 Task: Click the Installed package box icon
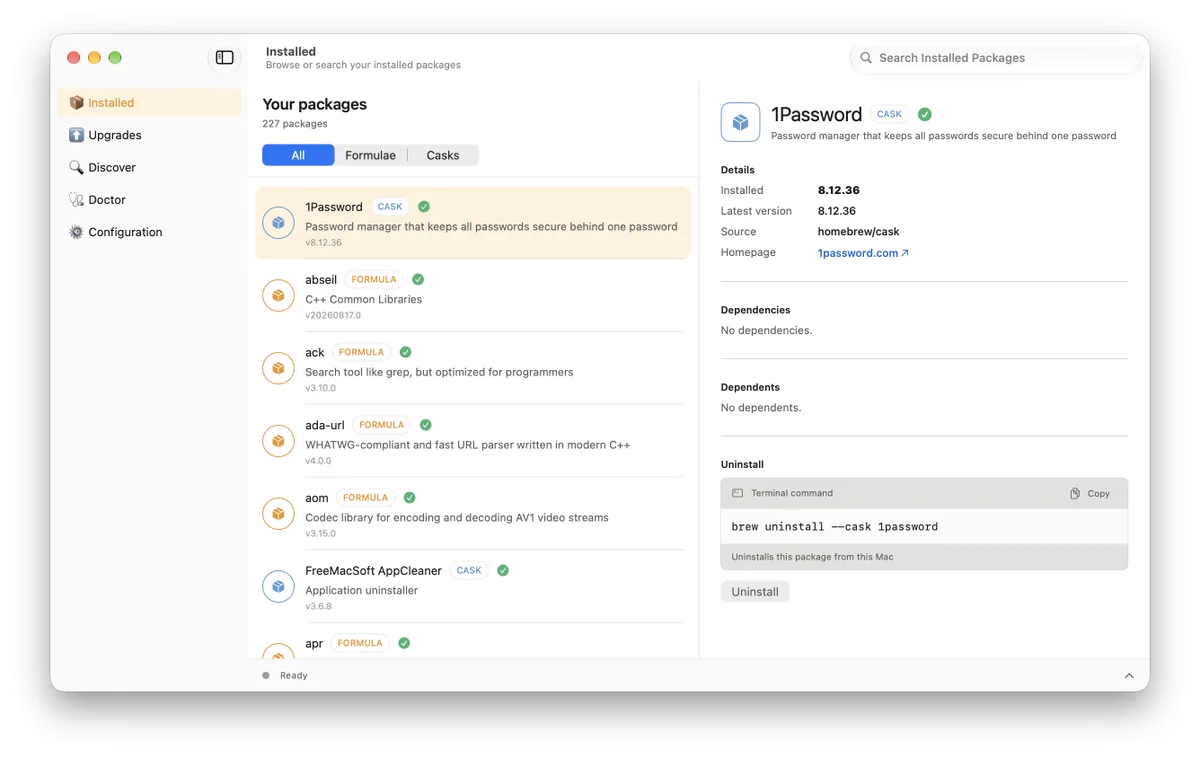click(x=77, y=103)
